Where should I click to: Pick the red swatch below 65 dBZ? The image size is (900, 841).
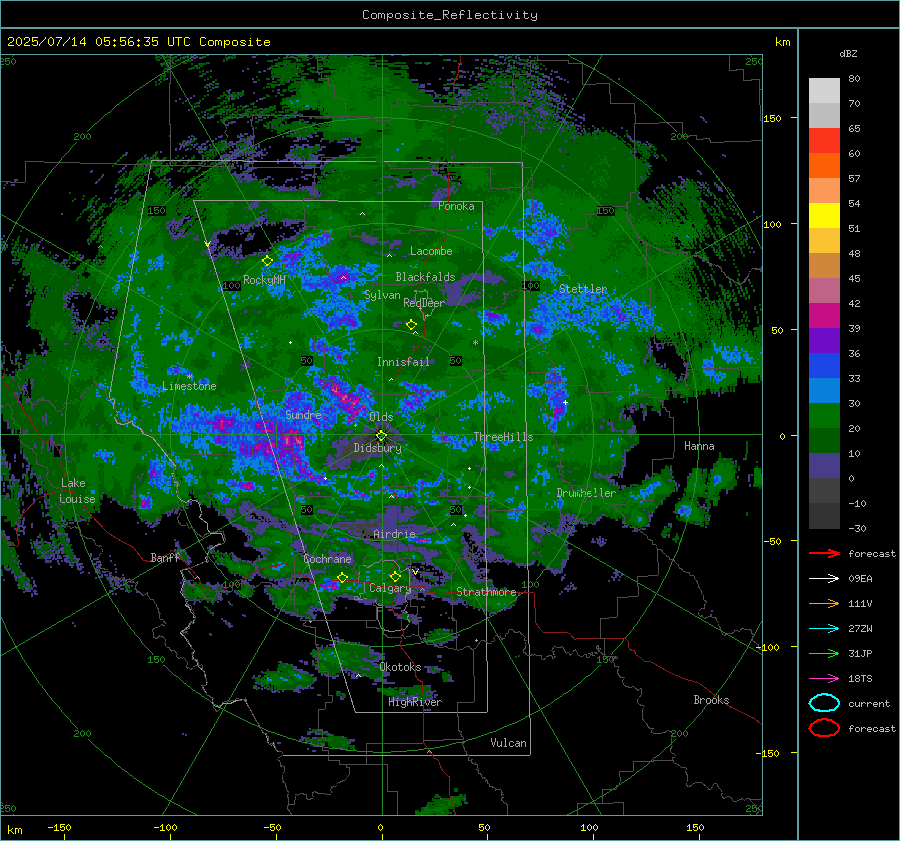pyautogui.click(x=824, y=141)
